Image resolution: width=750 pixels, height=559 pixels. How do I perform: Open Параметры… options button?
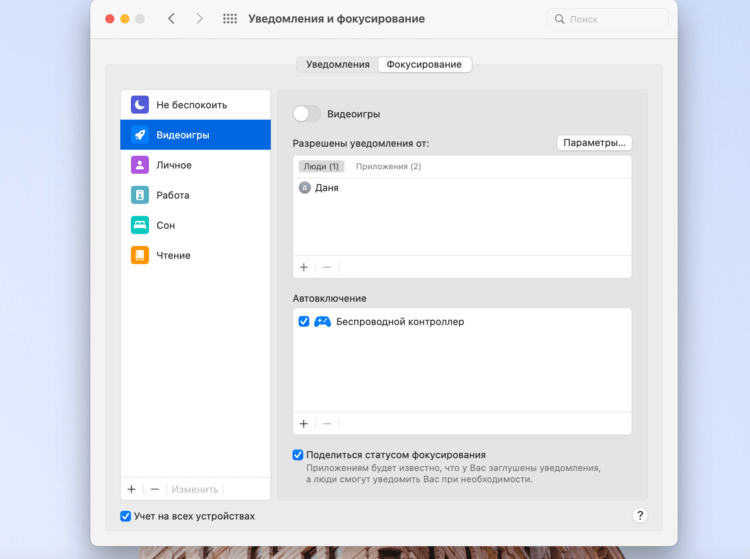tap(594, 143)
